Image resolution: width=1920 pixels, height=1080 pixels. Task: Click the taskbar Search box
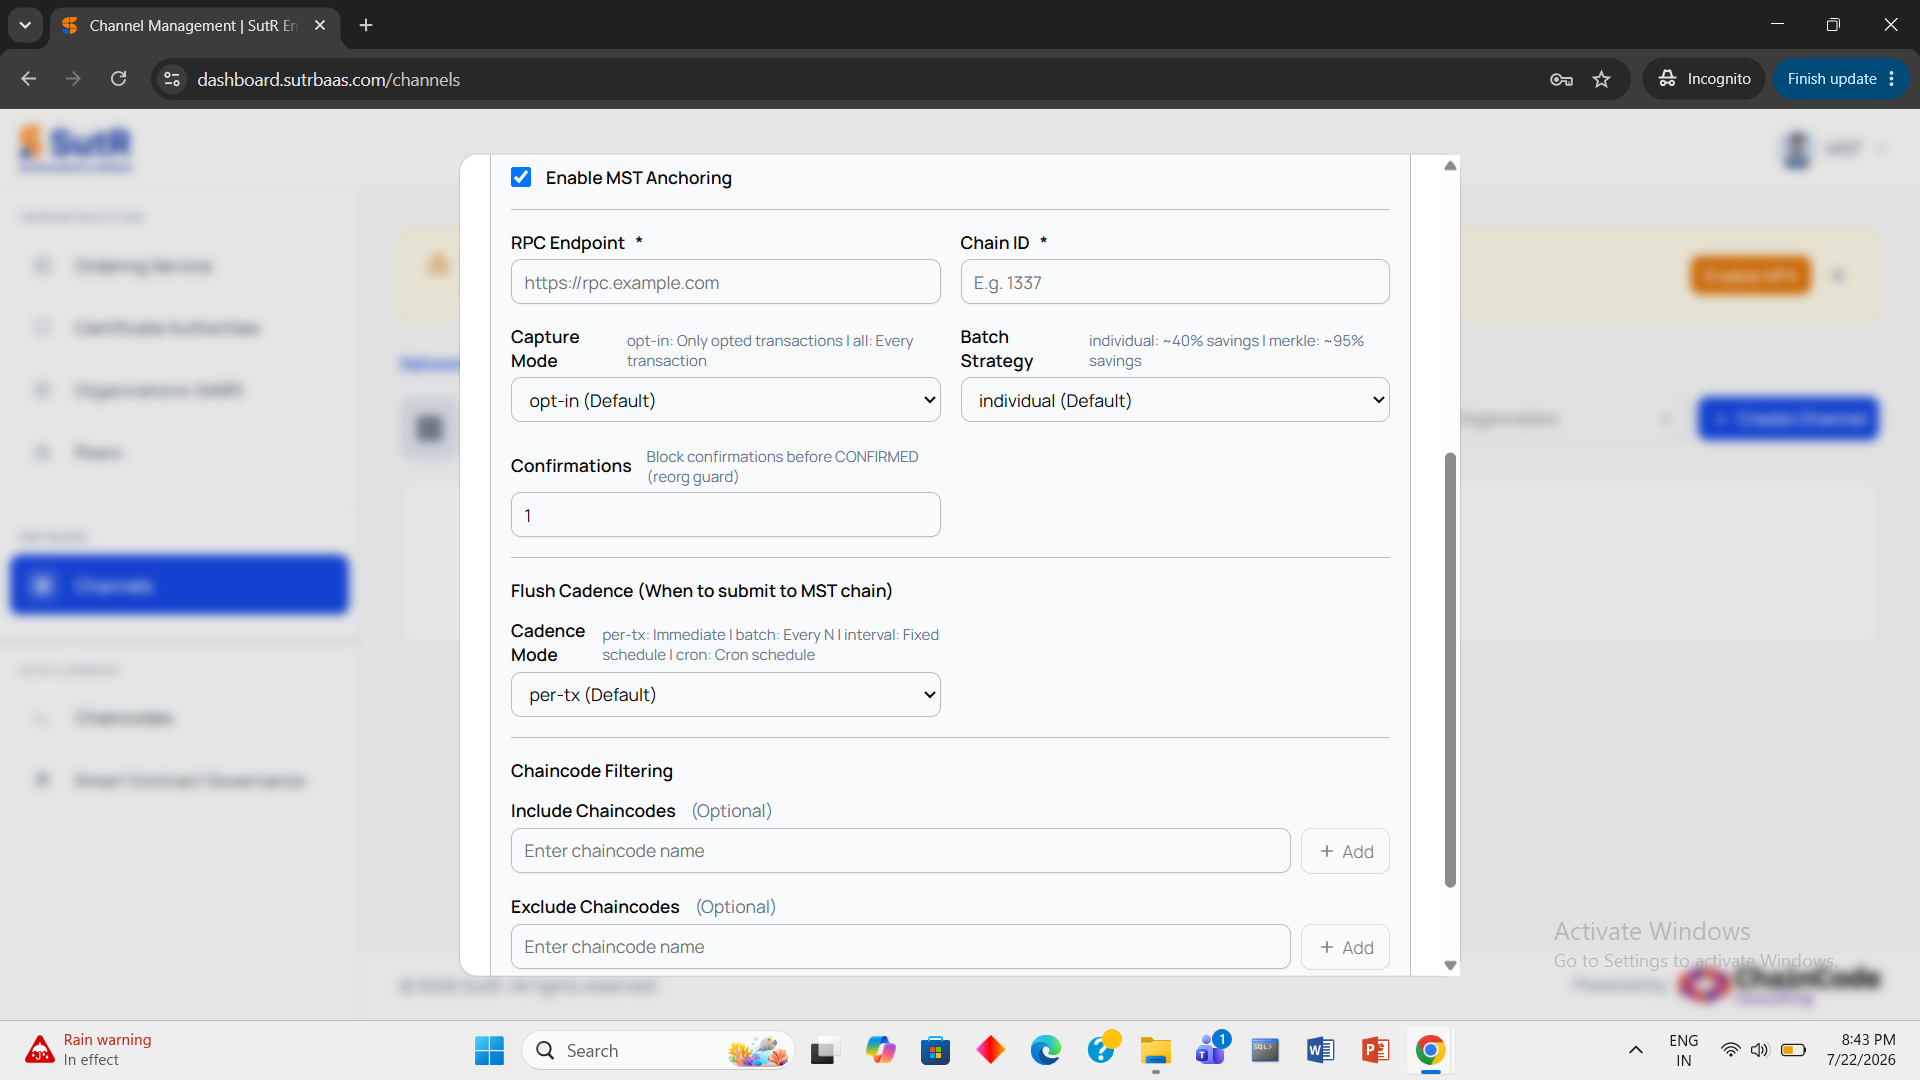pyautogui.click(x=658, y=1050)
